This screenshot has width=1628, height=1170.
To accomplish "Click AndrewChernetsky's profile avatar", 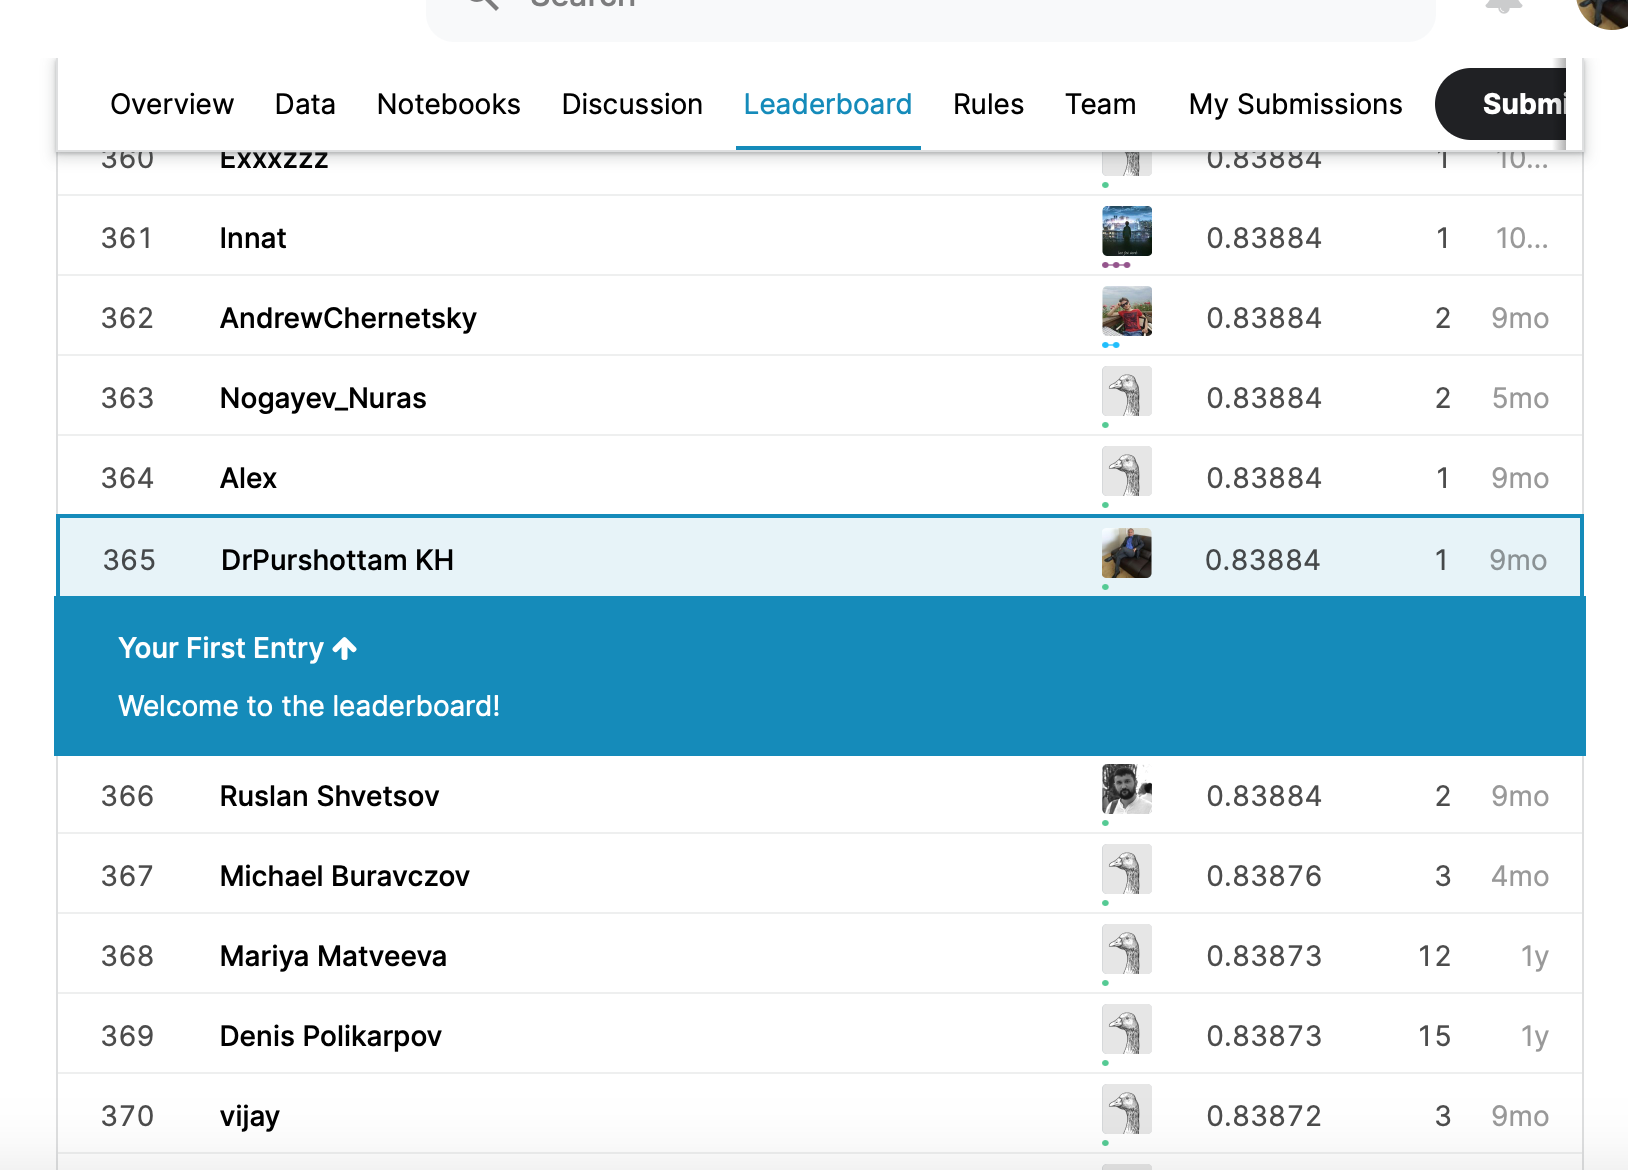I will point(1126,312).
